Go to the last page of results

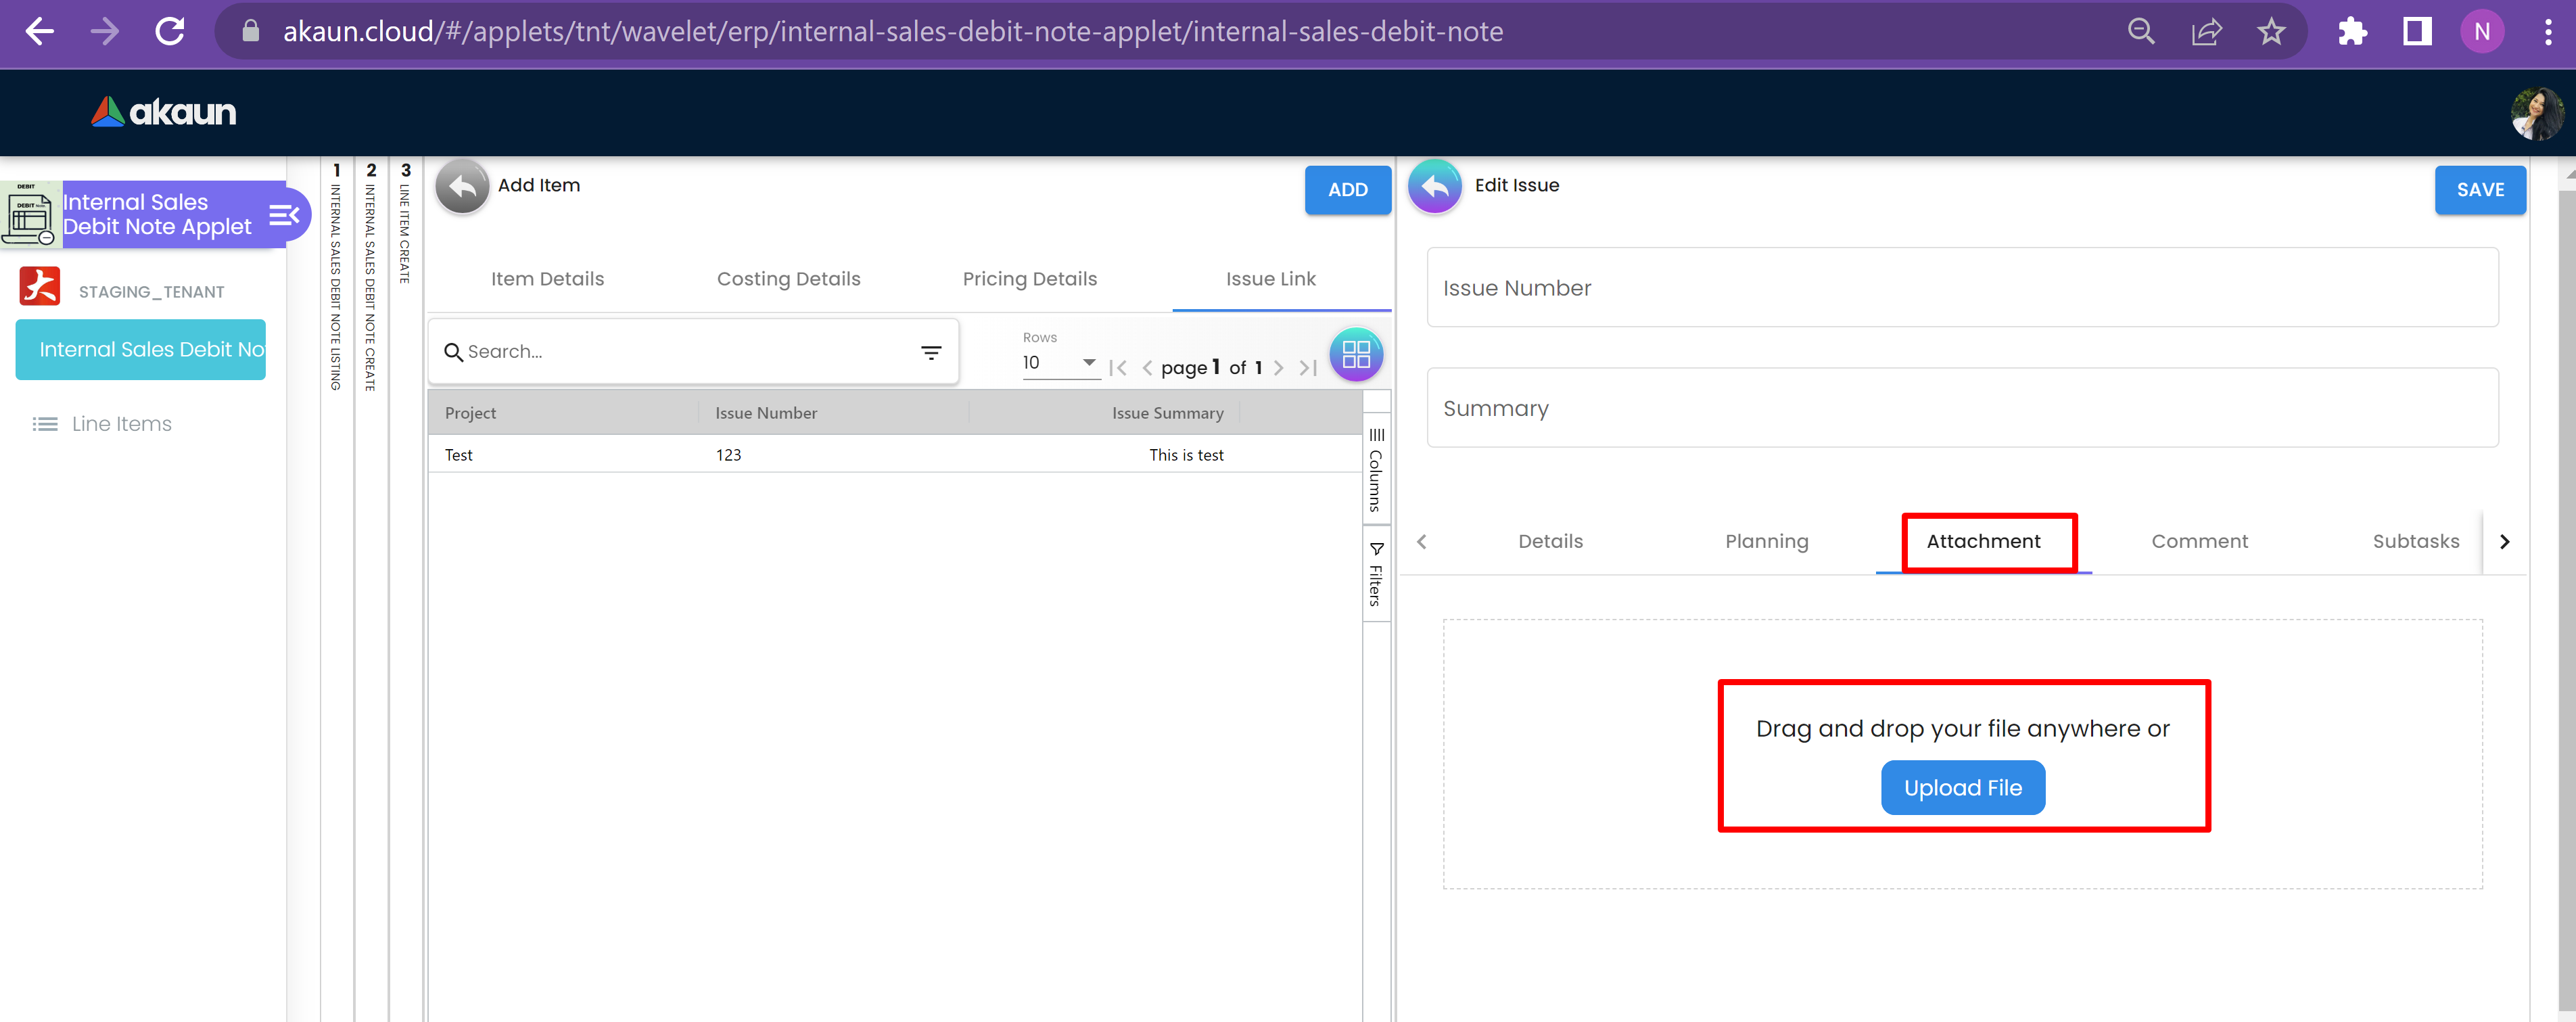(x=1307, y=368)
